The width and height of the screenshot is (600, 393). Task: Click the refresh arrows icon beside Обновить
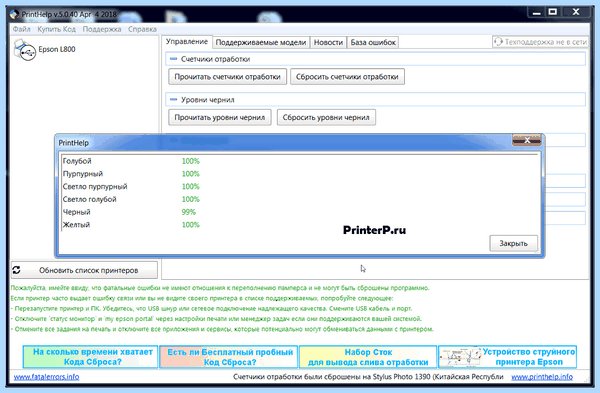[16, 270]
